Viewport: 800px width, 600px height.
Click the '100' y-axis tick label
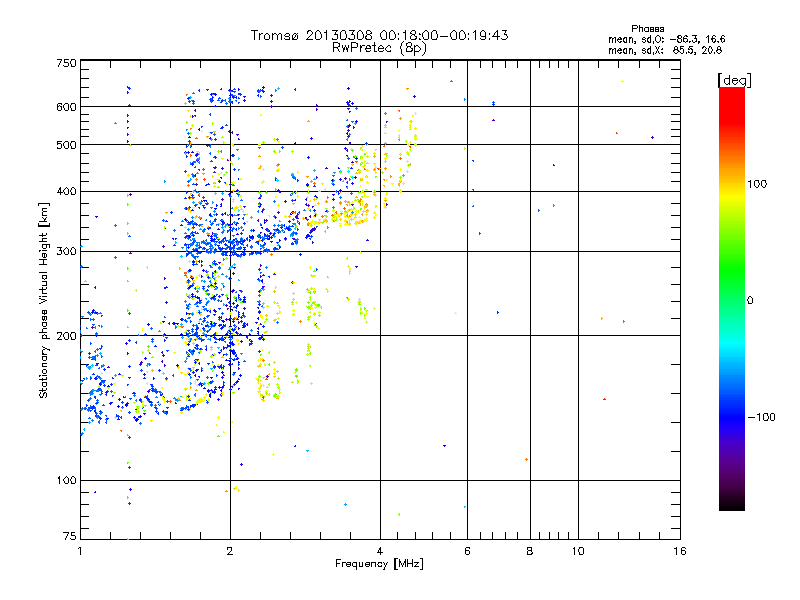pyautogui.click(x=66, y=480)
